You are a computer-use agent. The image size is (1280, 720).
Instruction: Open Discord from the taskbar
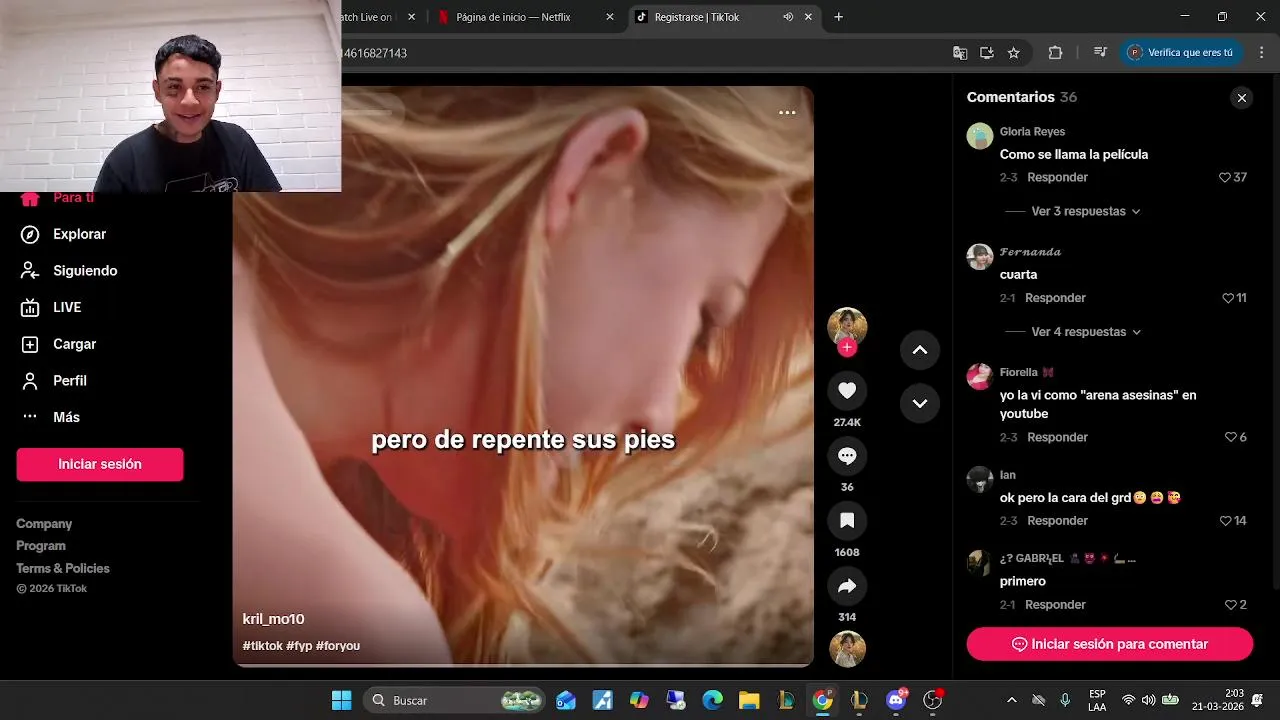click(x=896, y=700)
